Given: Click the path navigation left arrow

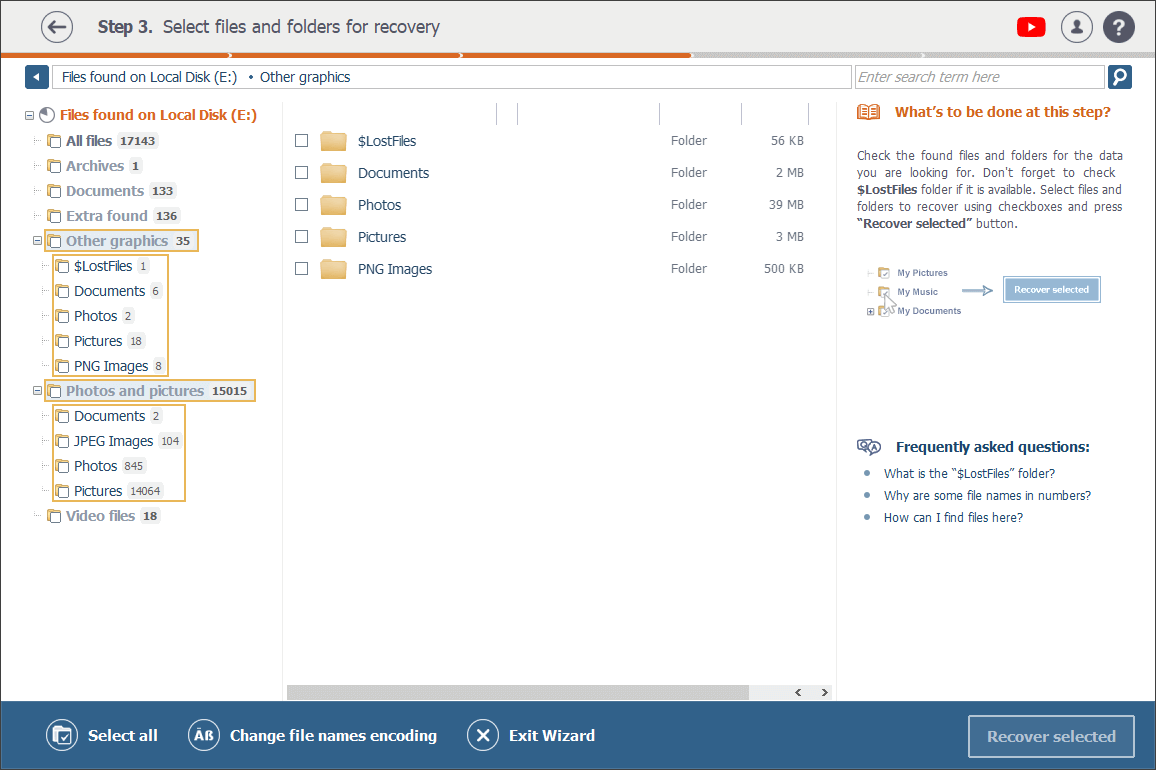Looking at the screenshot, I should coord(37,77).
